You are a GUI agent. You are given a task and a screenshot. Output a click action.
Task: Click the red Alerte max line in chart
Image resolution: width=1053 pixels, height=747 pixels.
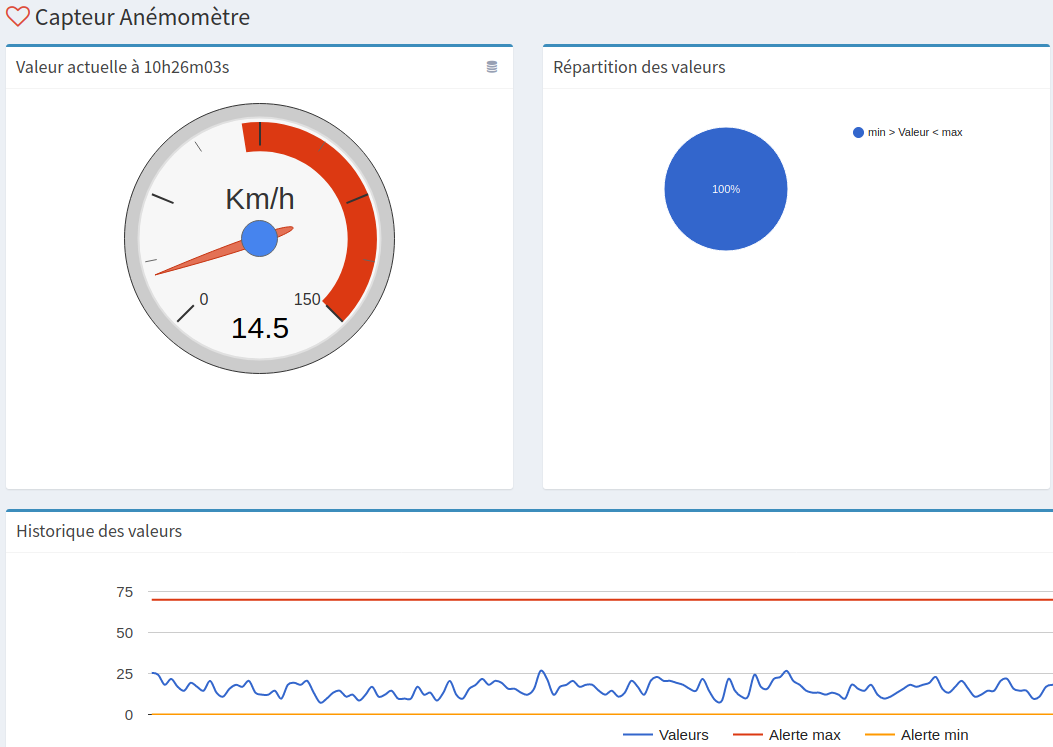tap(602, 599)
